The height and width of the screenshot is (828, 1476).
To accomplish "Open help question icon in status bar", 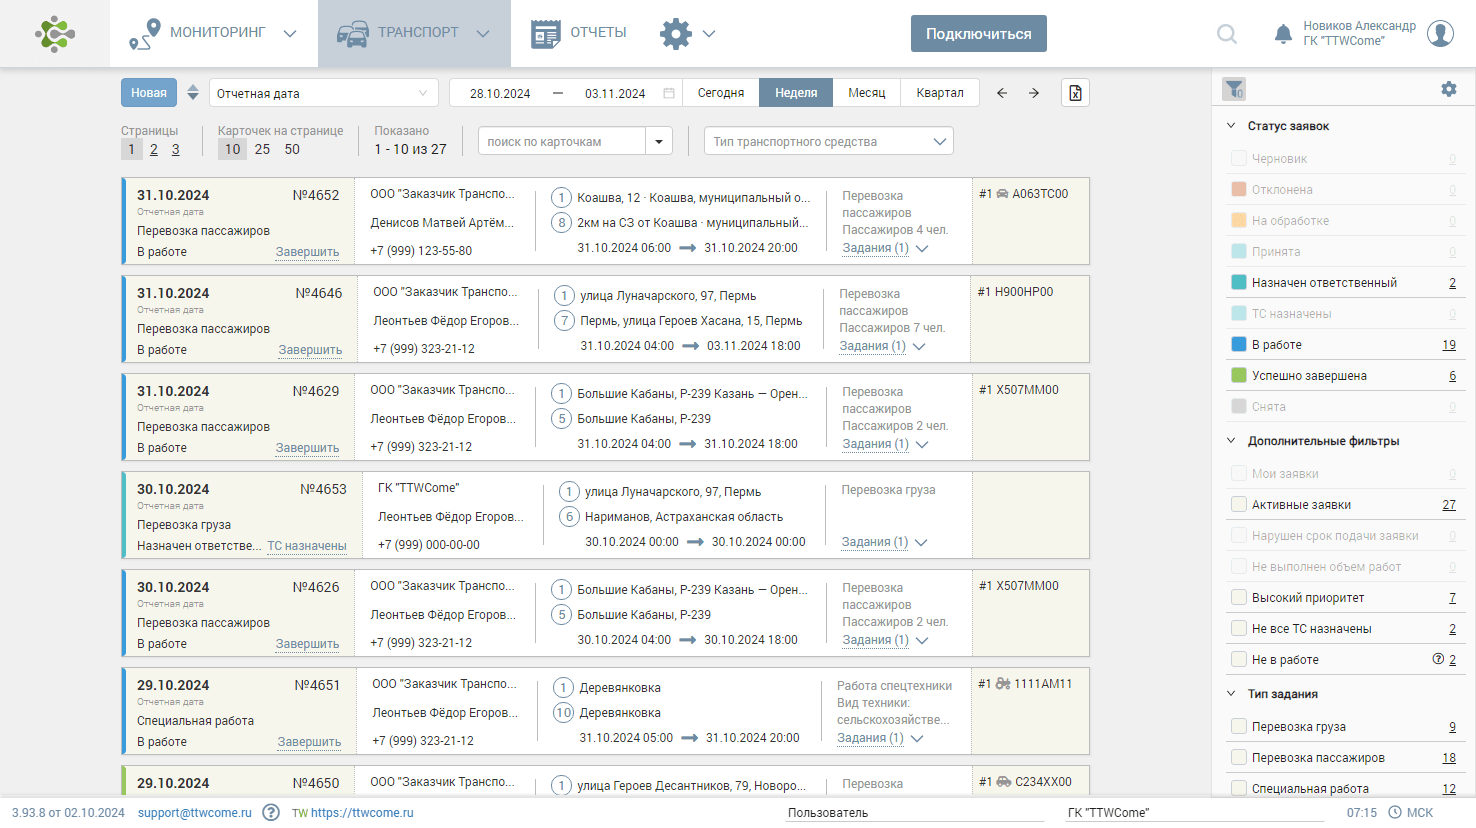I will pyautogui.click(x=271, y=812).
